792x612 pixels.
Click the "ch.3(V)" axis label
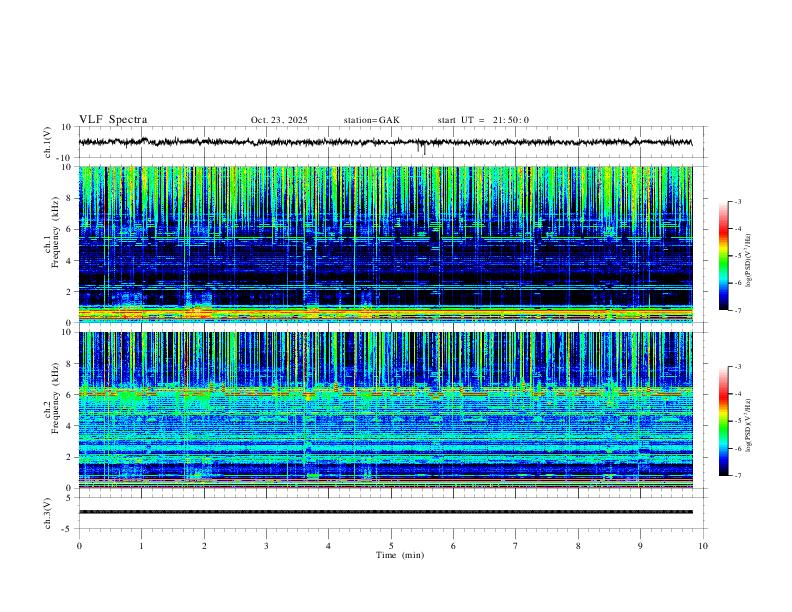48,513
